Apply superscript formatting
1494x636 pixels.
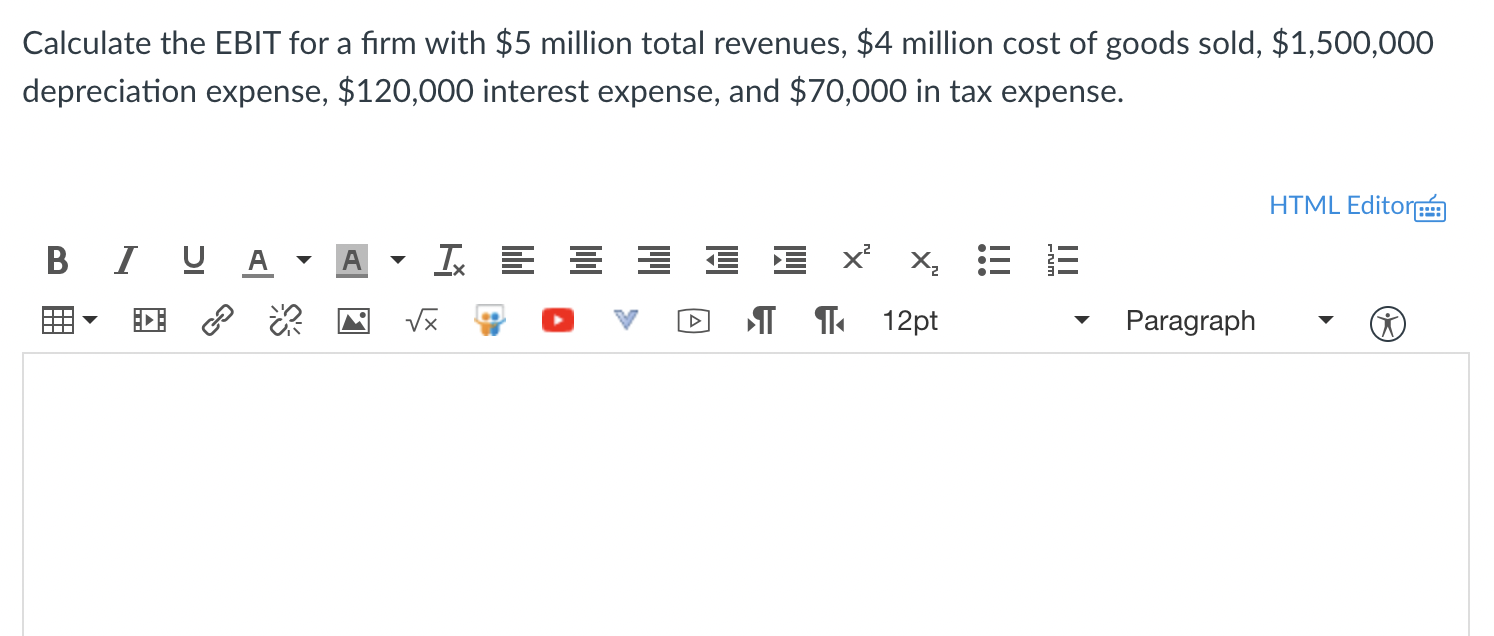(855, 260)
